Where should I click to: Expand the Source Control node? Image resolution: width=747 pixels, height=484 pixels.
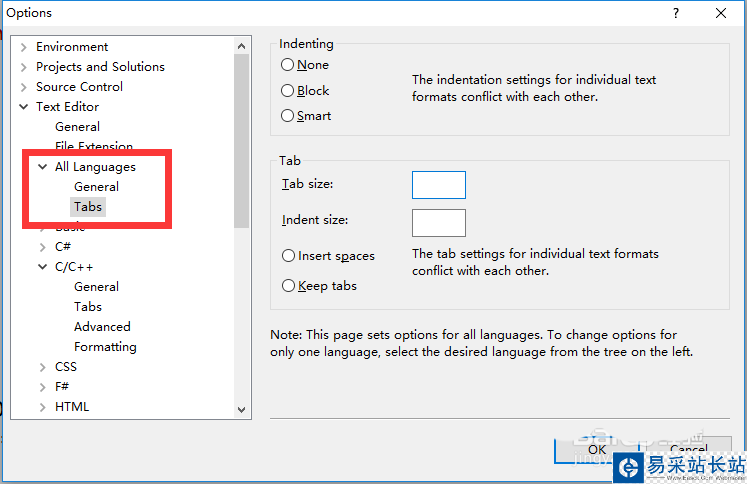(x=24, y=87)
